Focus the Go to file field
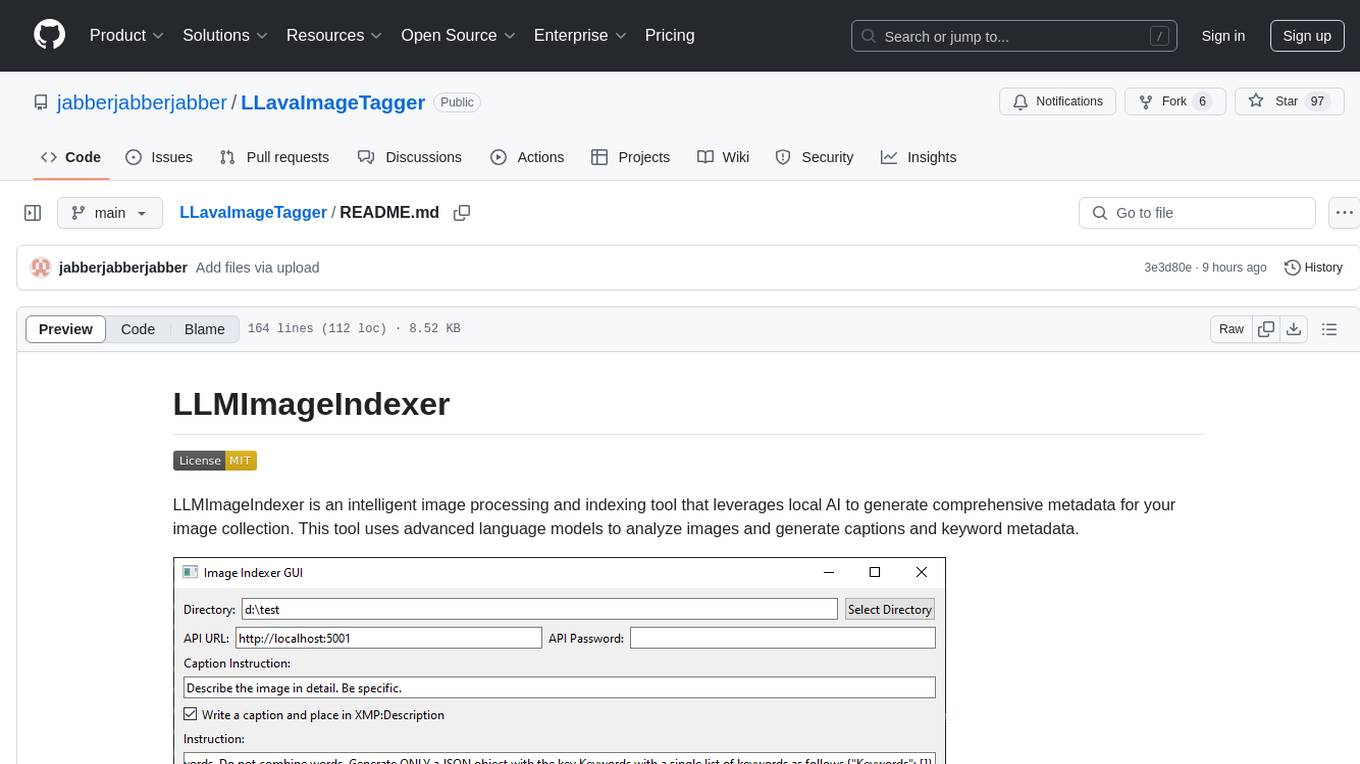 click(1197, 213)
